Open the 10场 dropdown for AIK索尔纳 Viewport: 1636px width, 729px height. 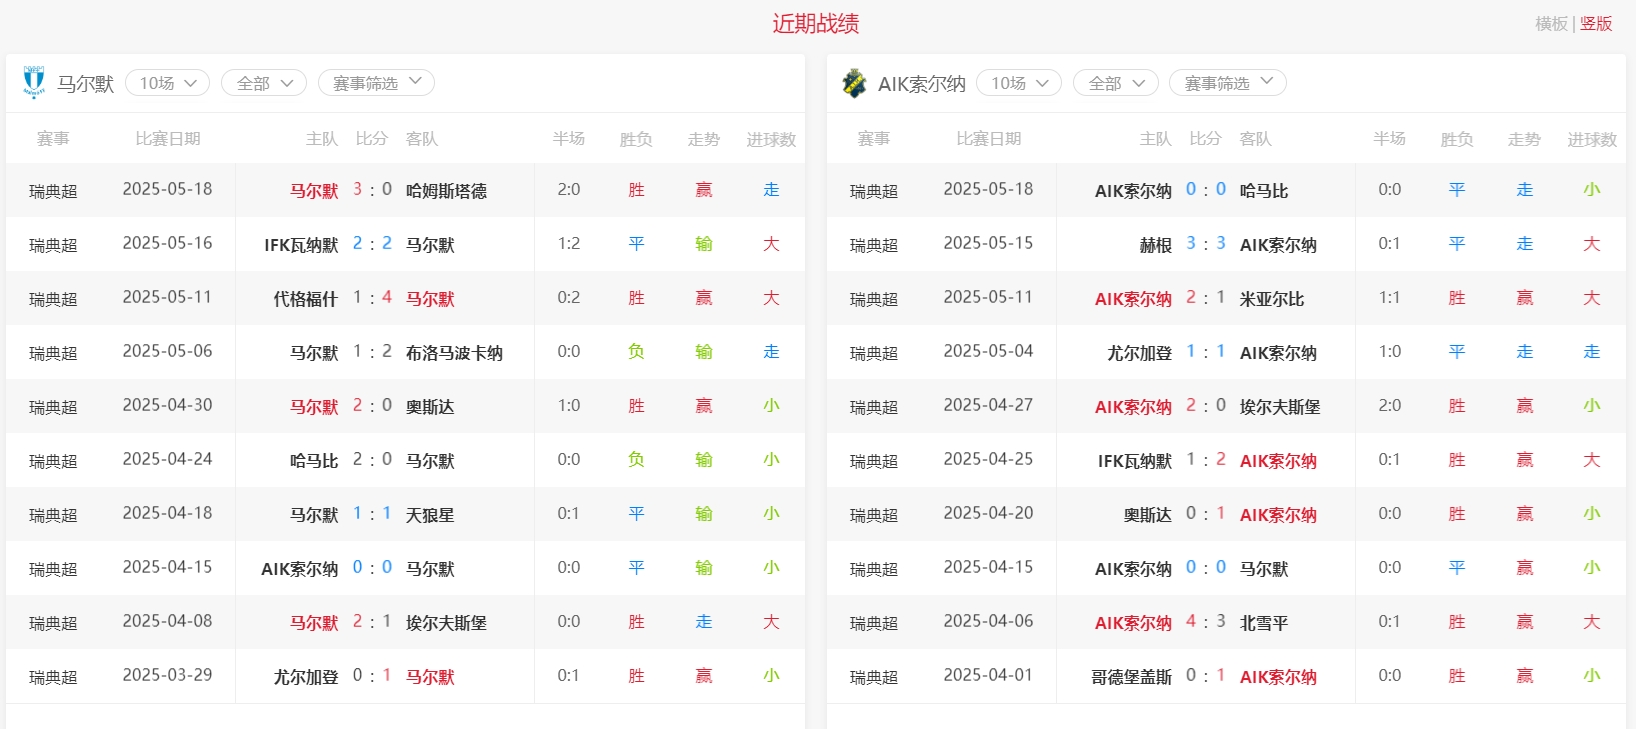(1018, 83)
